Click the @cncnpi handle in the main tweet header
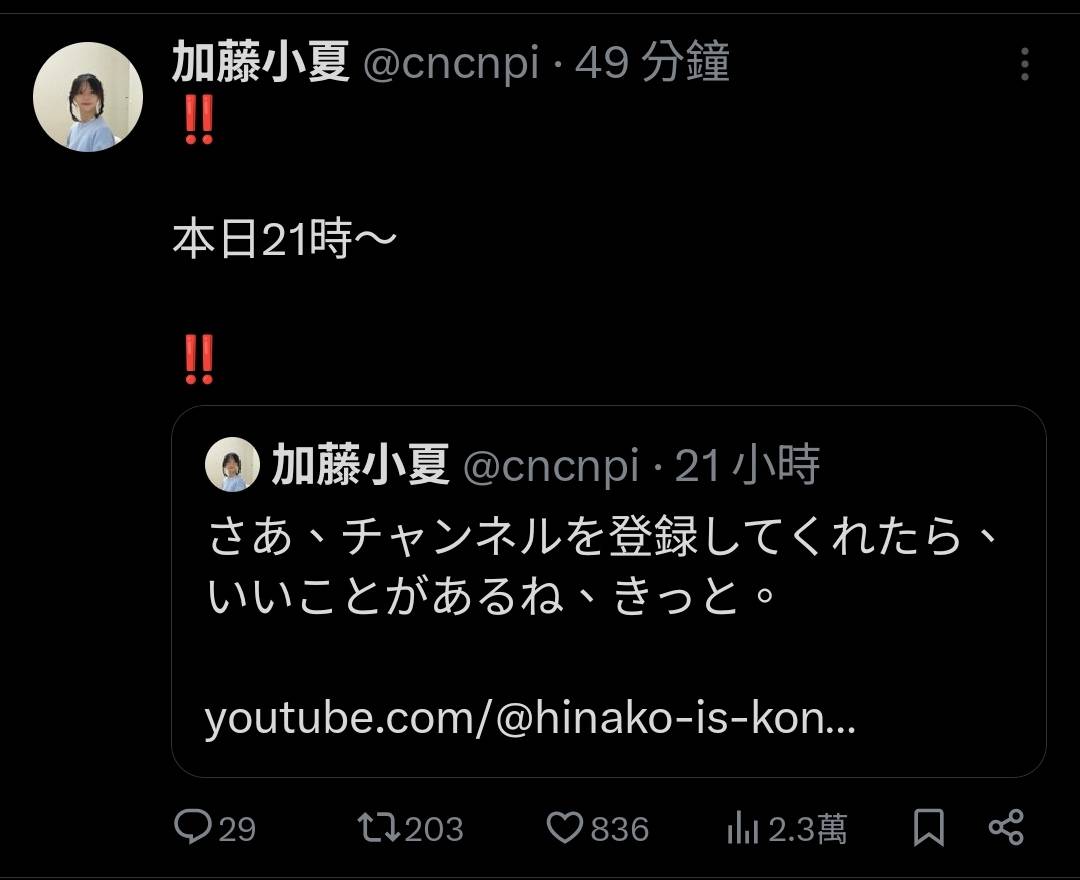Screen dimensions: 1080x880 [450, 64]
